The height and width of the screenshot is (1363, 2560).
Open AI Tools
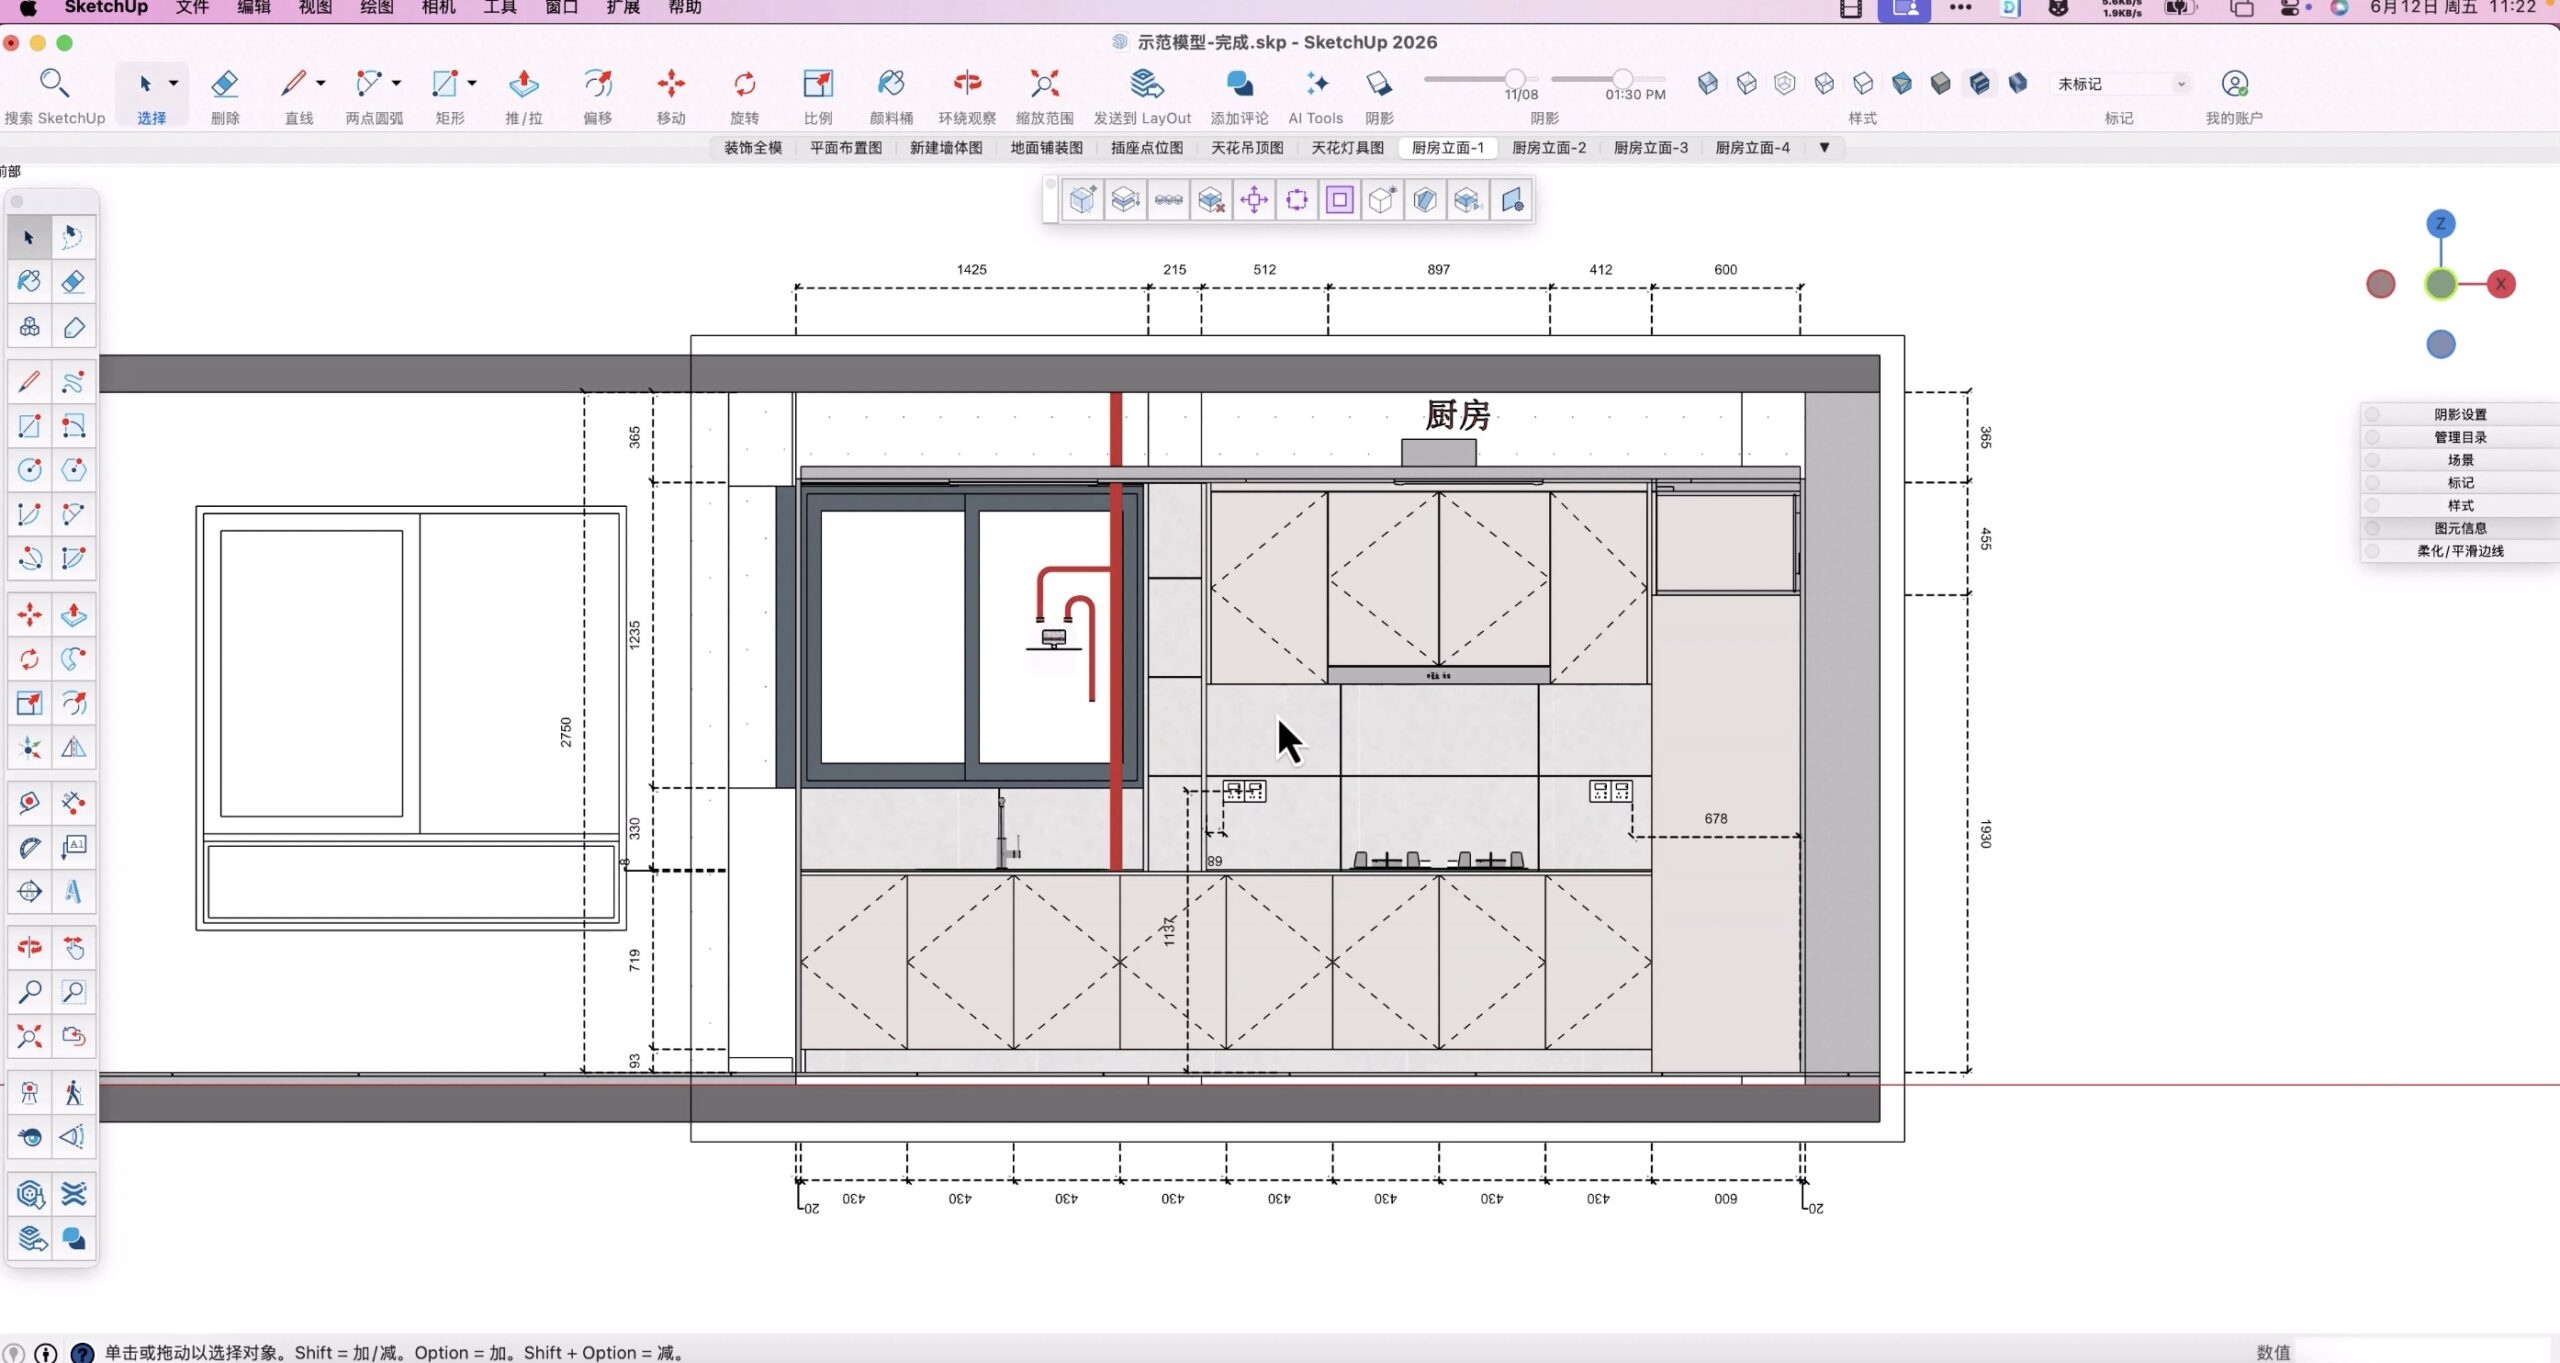click(x=1315, y=96)
